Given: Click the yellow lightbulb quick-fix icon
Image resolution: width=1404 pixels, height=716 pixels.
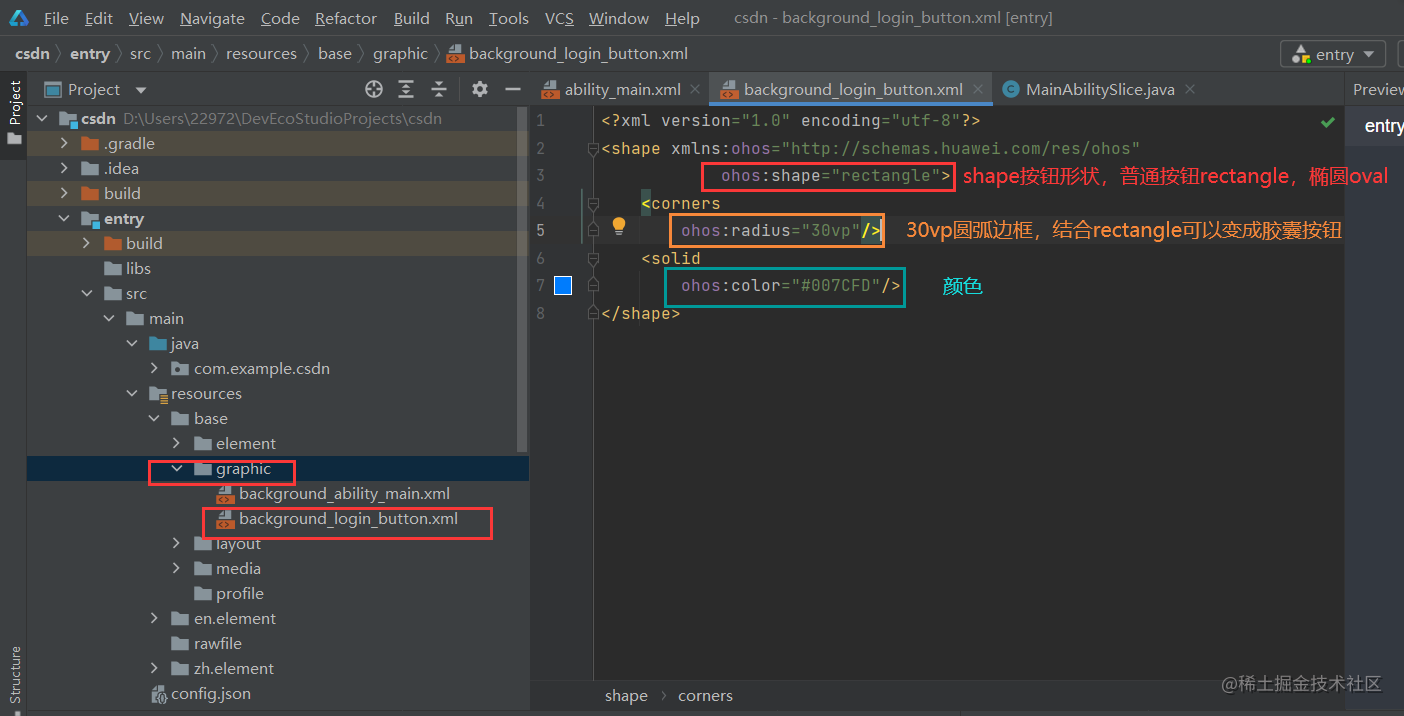Looking at the screenshot, I should 619,226.
